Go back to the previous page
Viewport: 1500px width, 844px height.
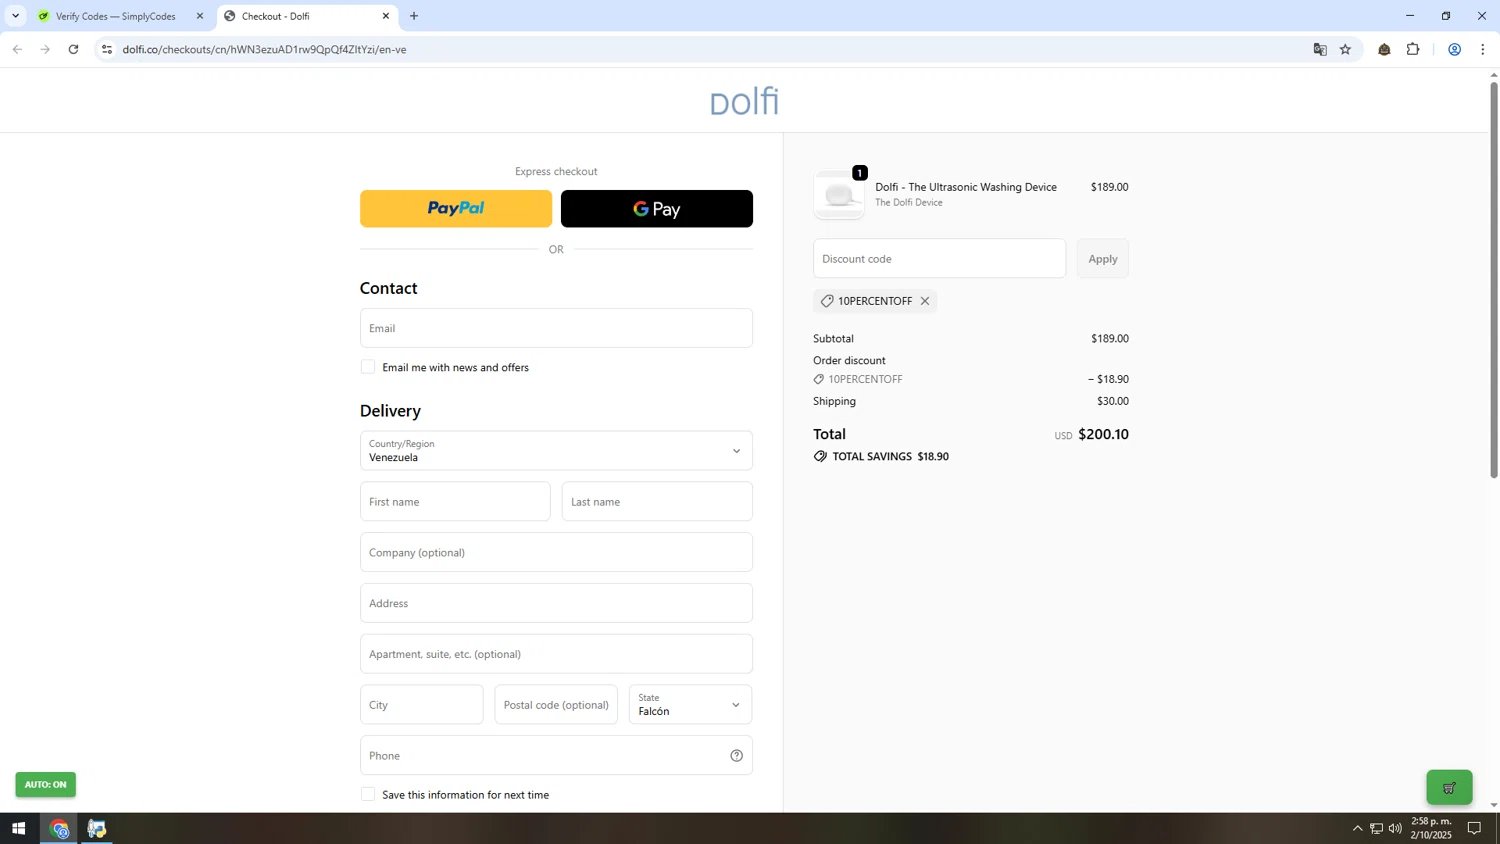tap(17, 49)
